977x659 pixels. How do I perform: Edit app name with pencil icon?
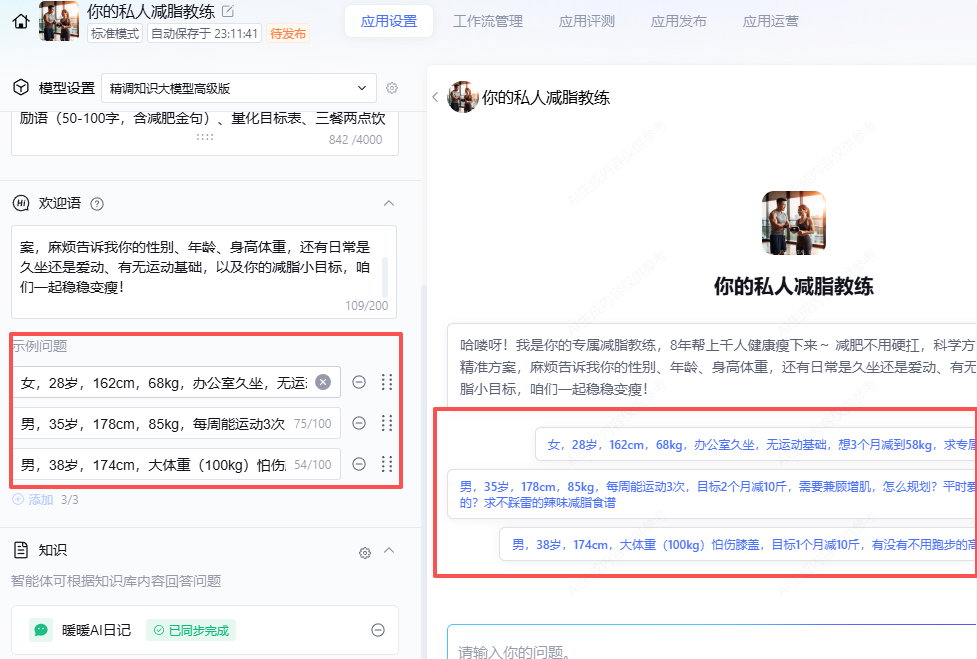tap(228, 11)
